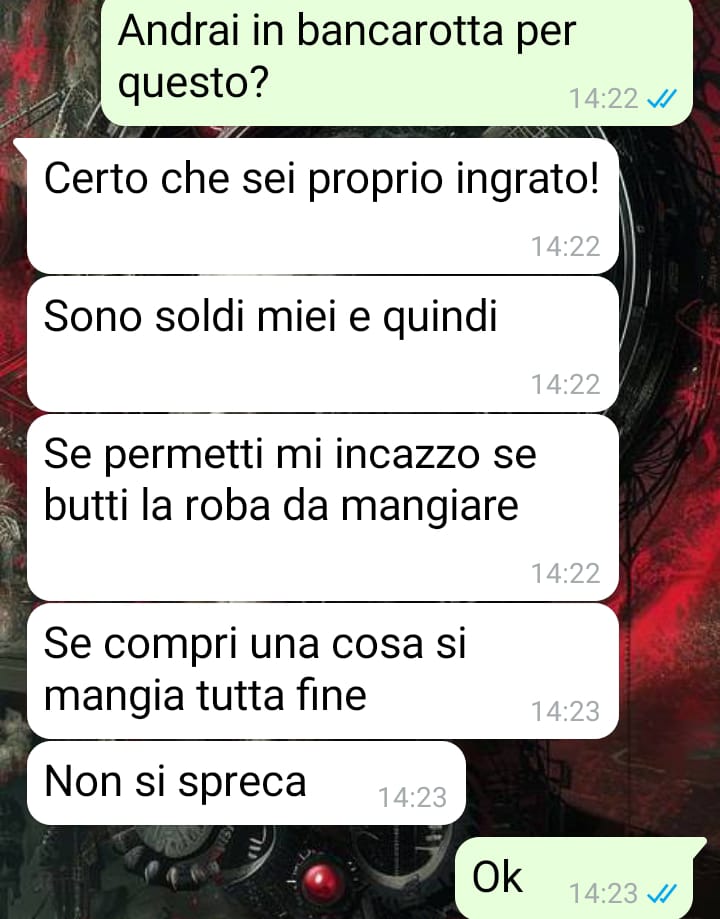The image size is (720, 919).
Task: Tap the sent 'Ok' message bubble
Action: [575, 878]
